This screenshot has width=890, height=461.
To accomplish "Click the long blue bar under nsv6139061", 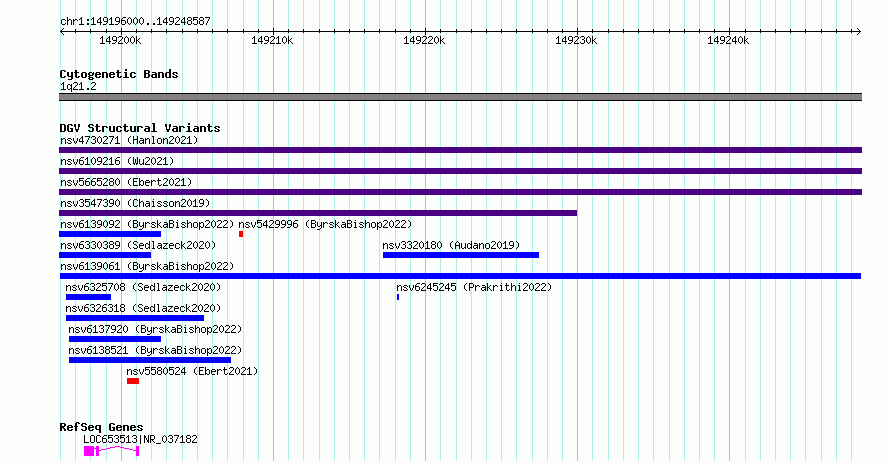I will coord(460,276).
